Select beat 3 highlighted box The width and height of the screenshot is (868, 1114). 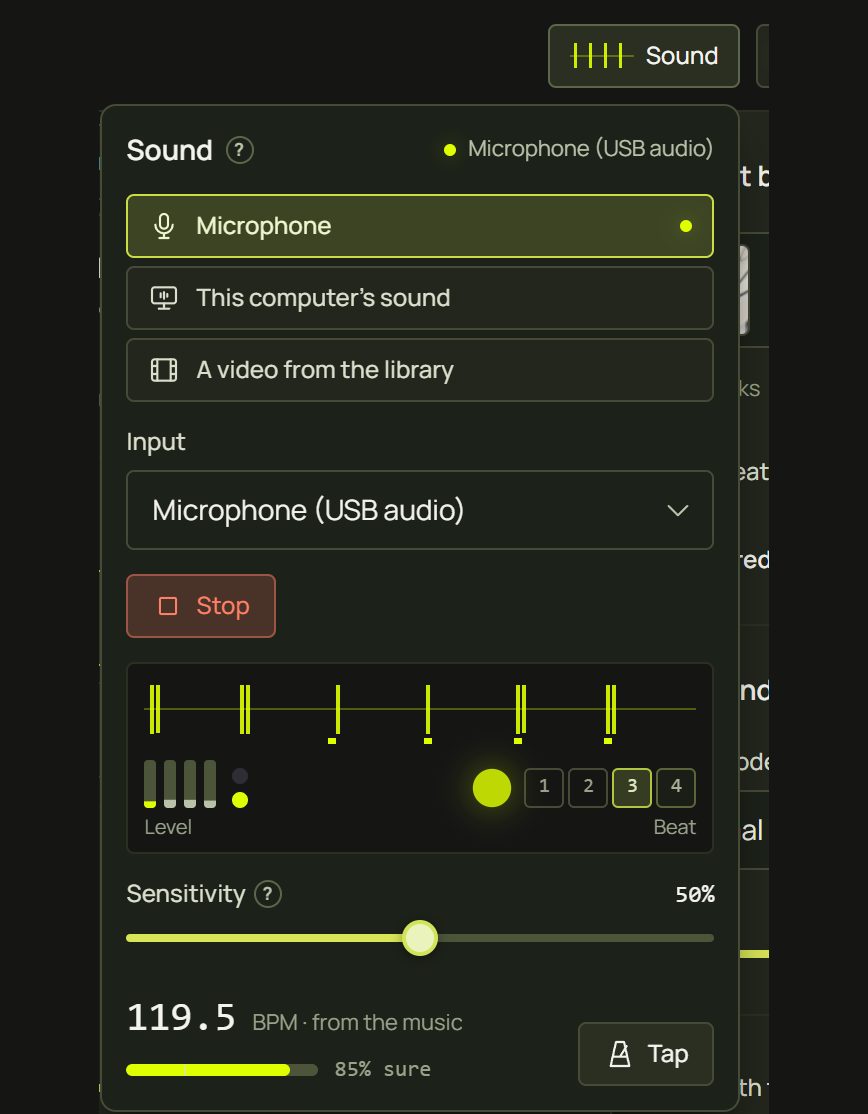[632, 787]
